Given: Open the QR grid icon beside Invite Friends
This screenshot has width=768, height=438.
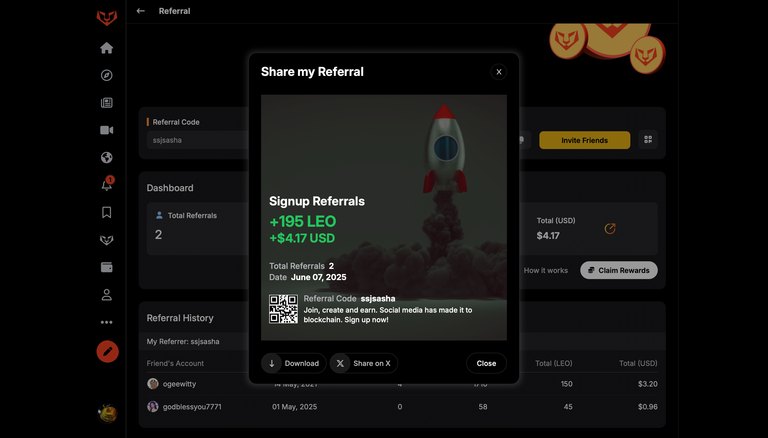Looking at the screenshot, I should 648,140.
